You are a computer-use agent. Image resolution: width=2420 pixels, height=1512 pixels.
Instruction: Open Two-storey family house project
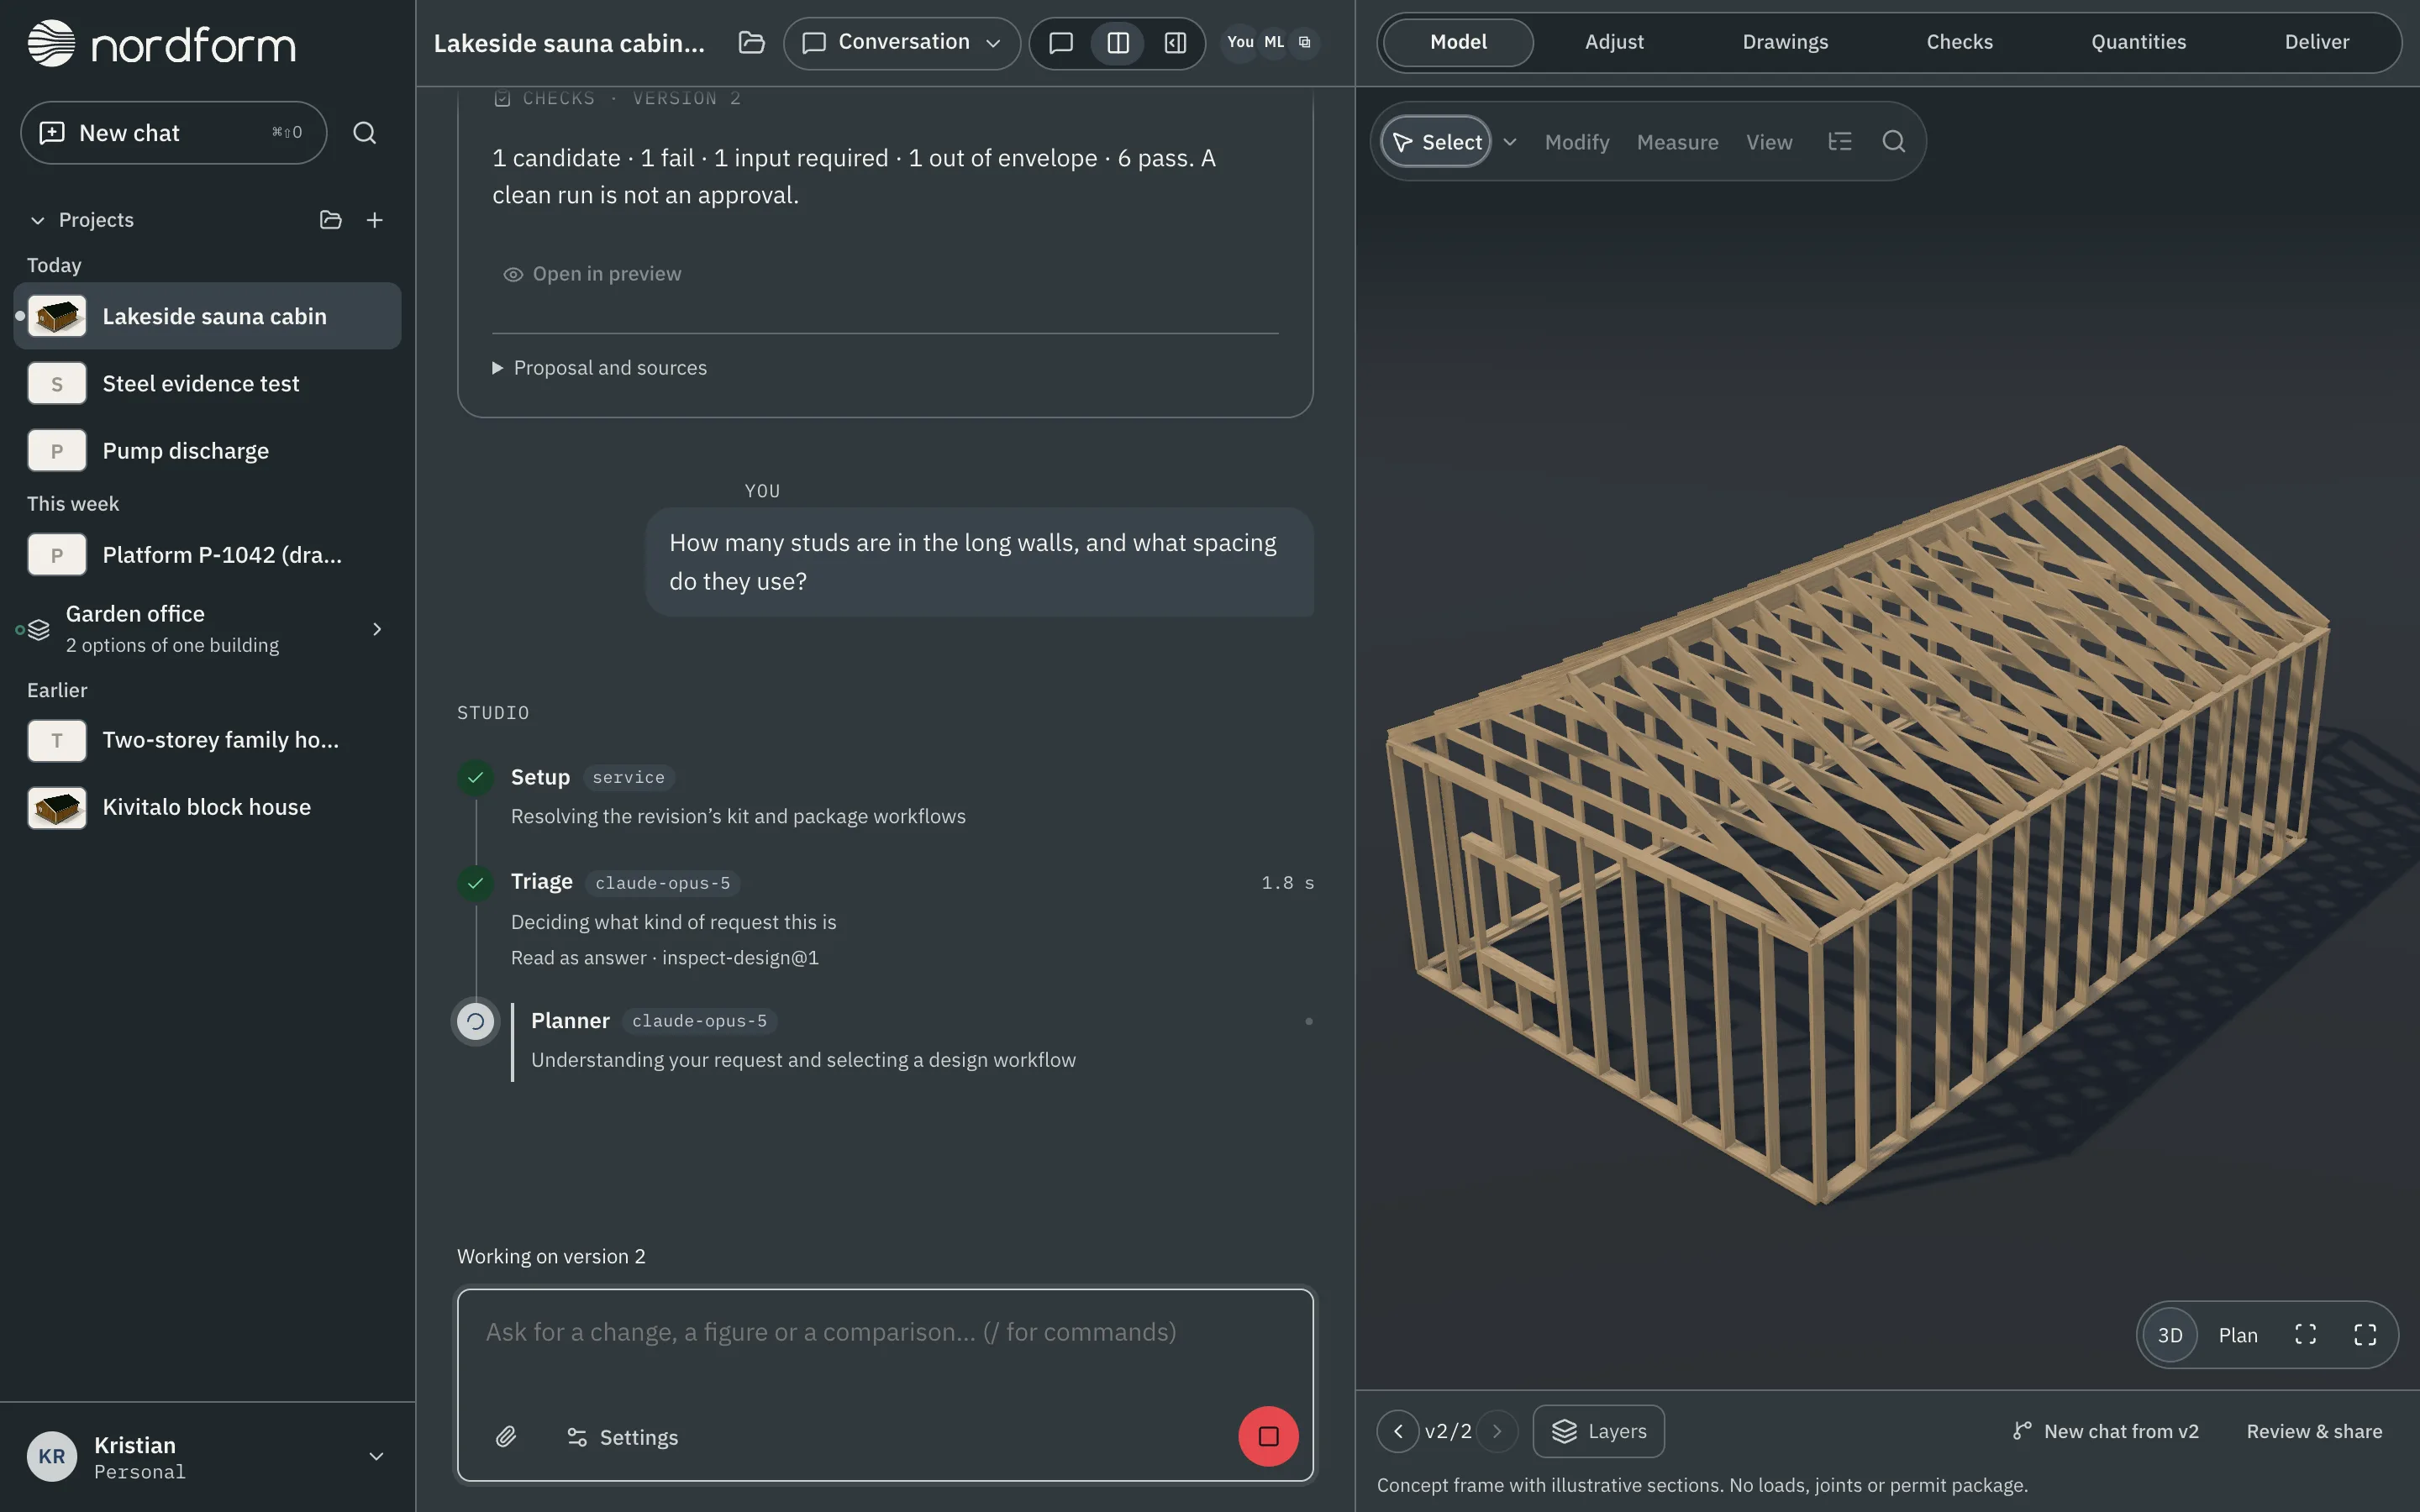click(x=207, y=740)
